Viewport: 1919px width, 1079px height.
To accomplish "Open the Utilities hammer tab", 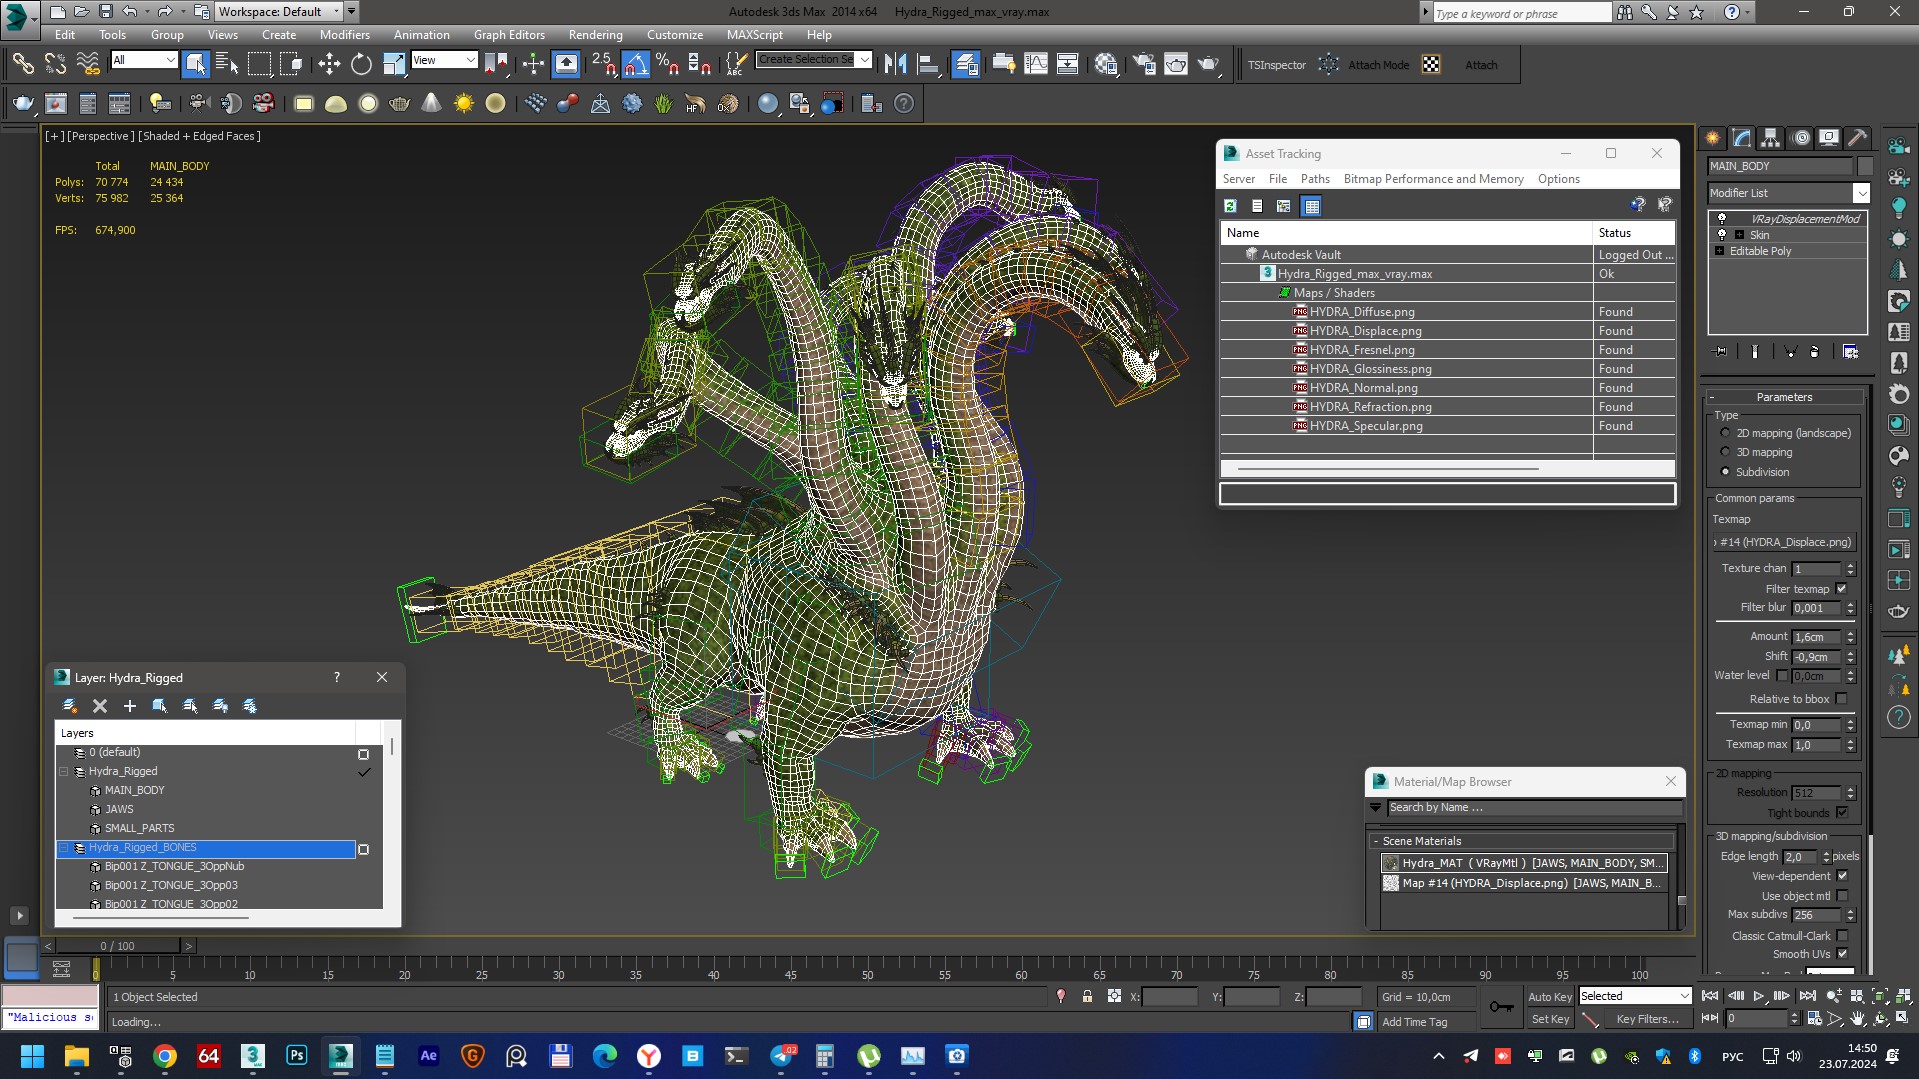I will click(1857, 138).
